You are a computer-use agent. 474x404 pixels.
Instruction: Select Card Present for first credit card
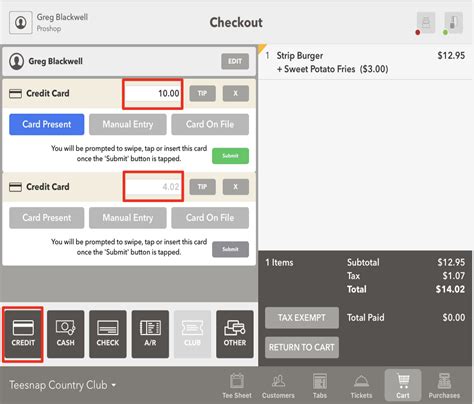[x=47, y=124]
